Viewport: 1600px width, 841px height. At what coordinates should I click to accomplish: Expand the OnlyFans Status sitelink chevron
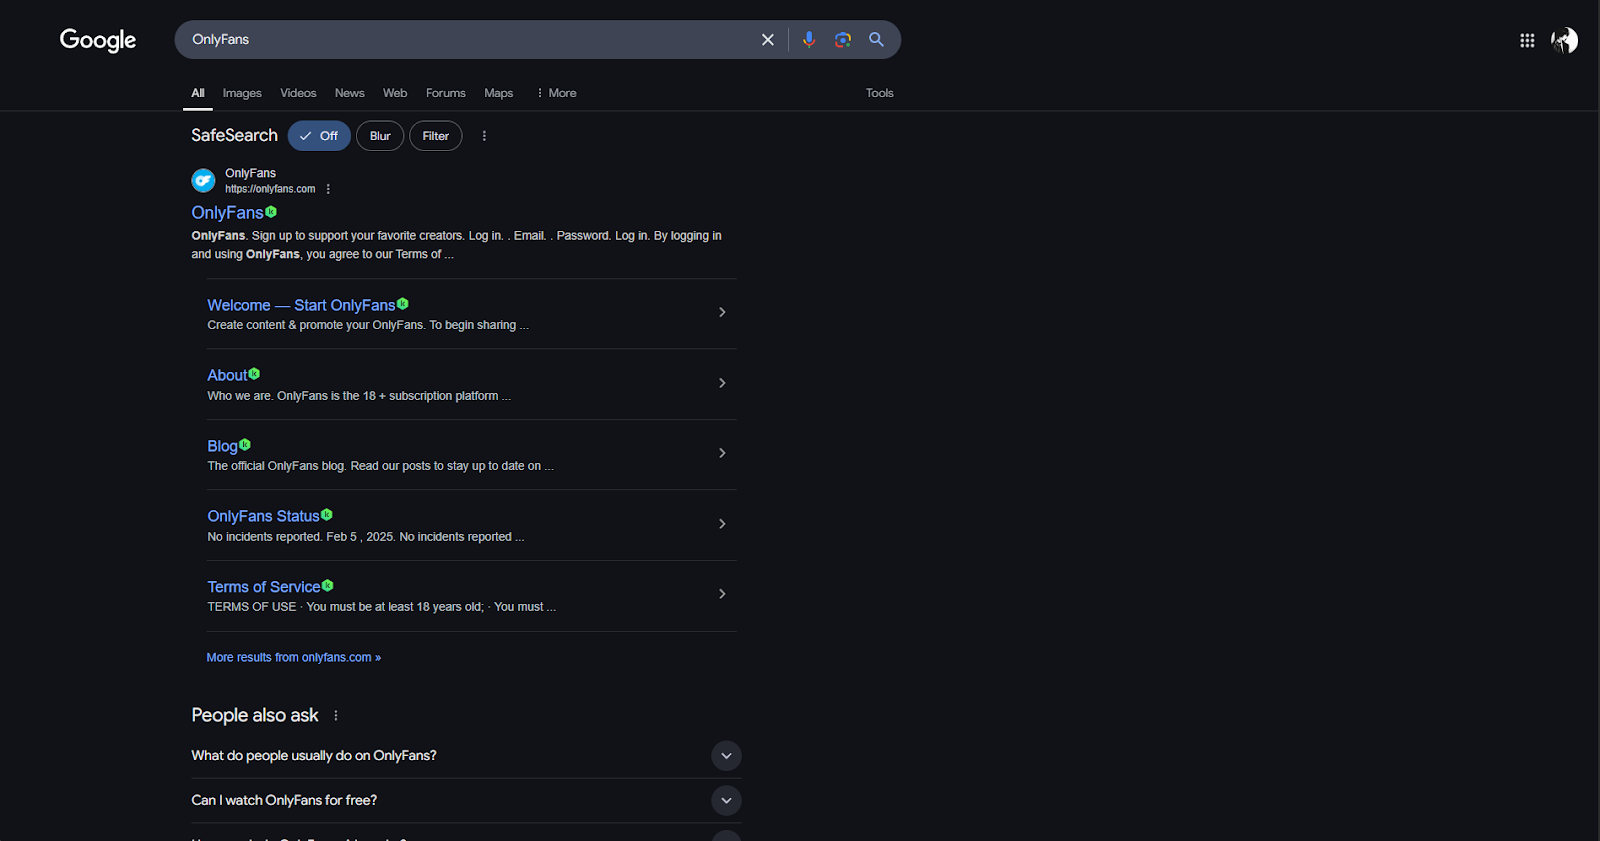pos(722,524)
